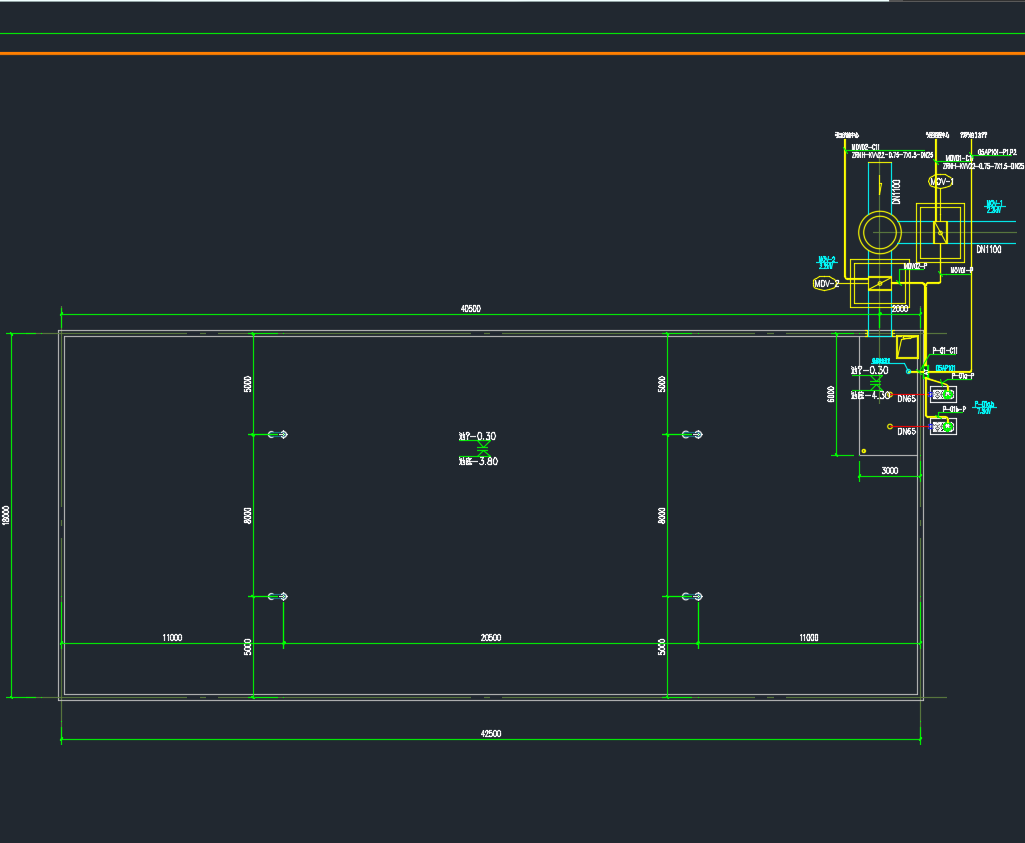Select the MDV-2 valve symbol in its chamber
The height and width of the screenshot is (843, 1025).
coord(880,284)
